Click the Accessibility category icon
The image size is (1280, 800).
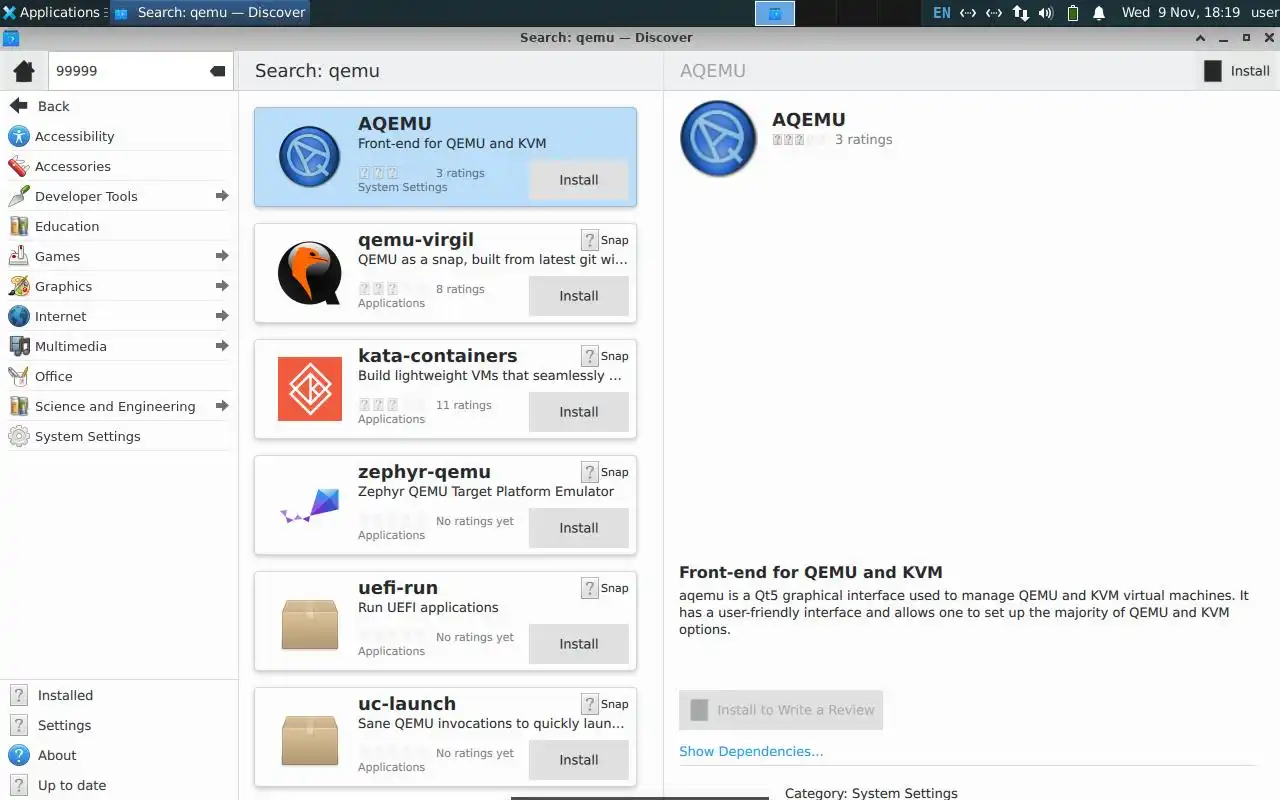point(18,136)
